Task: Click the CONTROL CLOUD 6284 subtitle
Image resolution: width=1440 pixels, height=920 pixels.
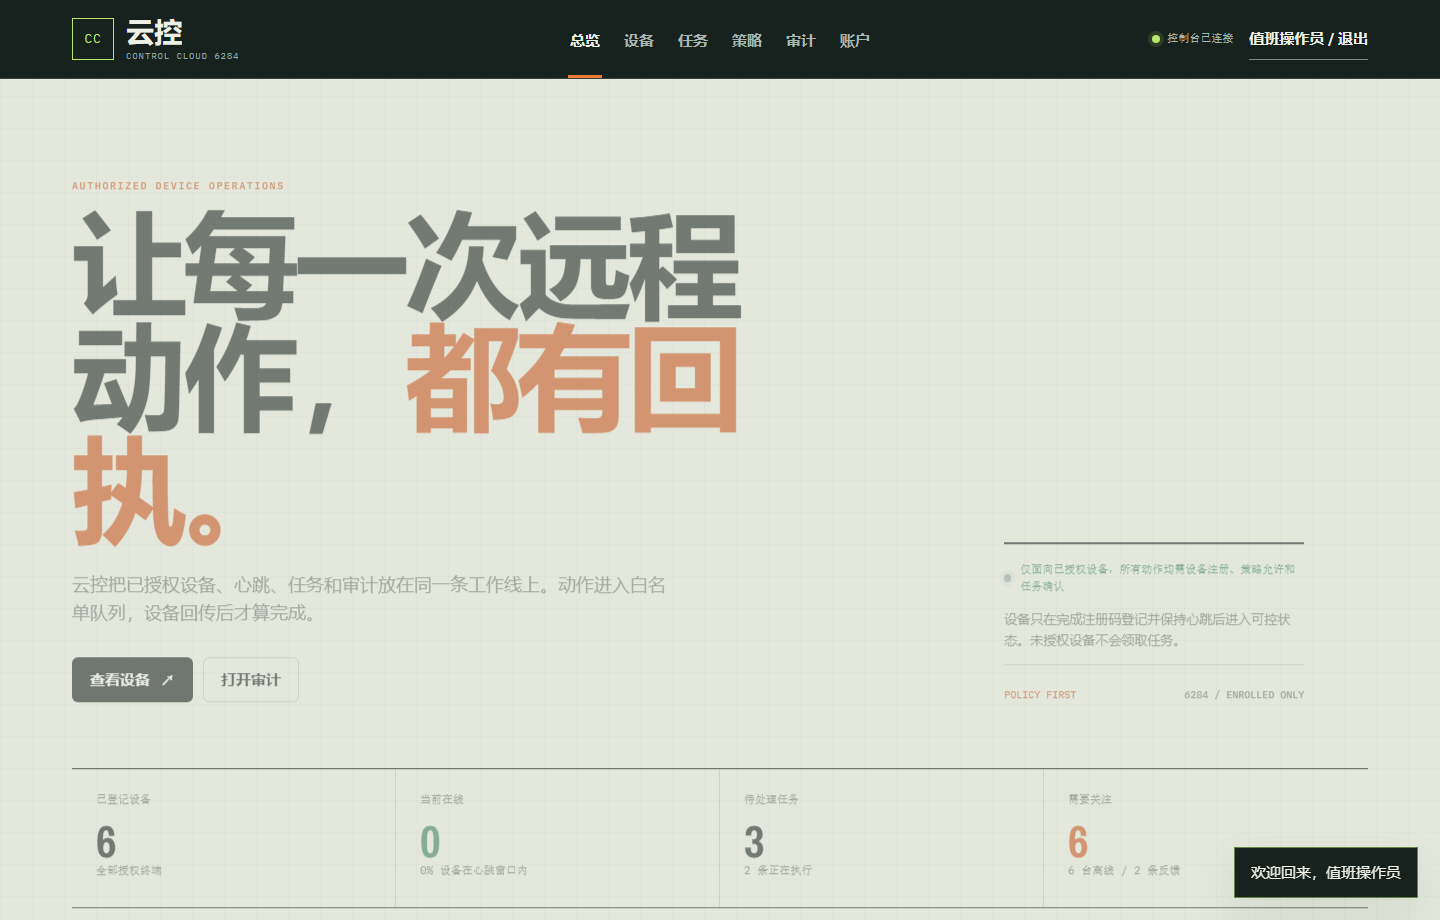Action: (182, 56)
